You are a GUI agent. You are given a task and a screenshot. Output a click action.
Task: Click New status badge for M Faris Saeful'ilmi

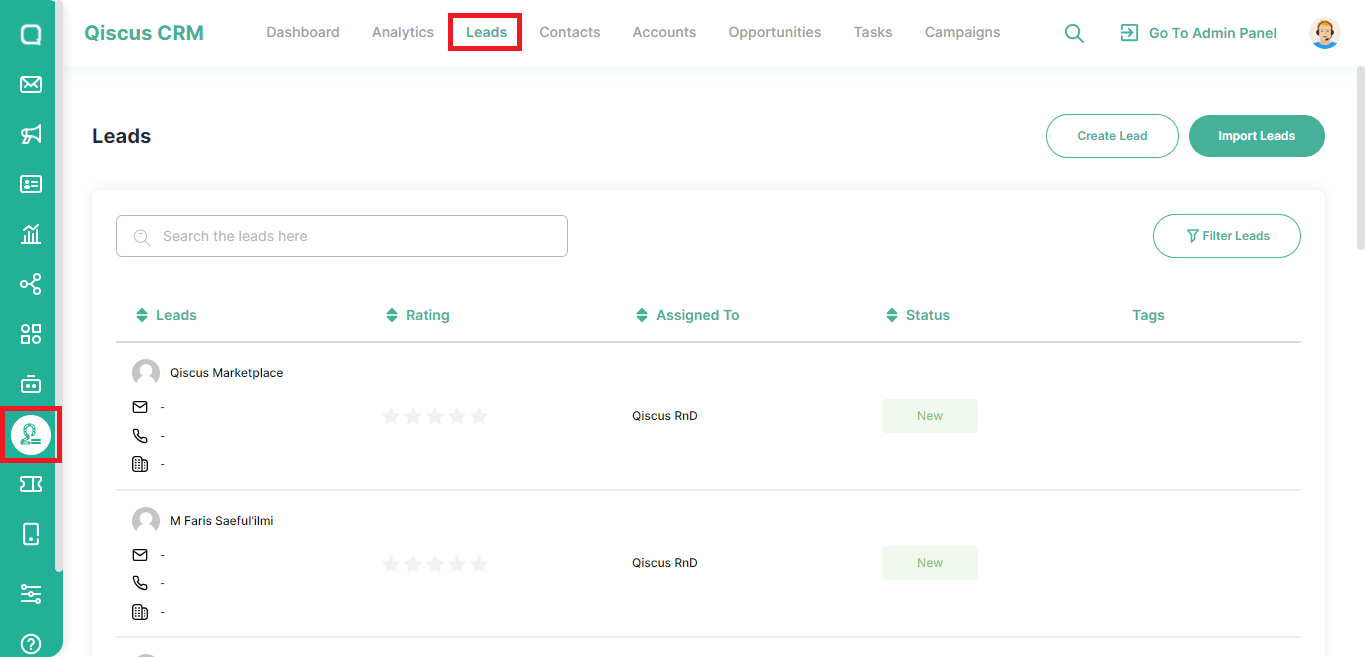(930, 563)
